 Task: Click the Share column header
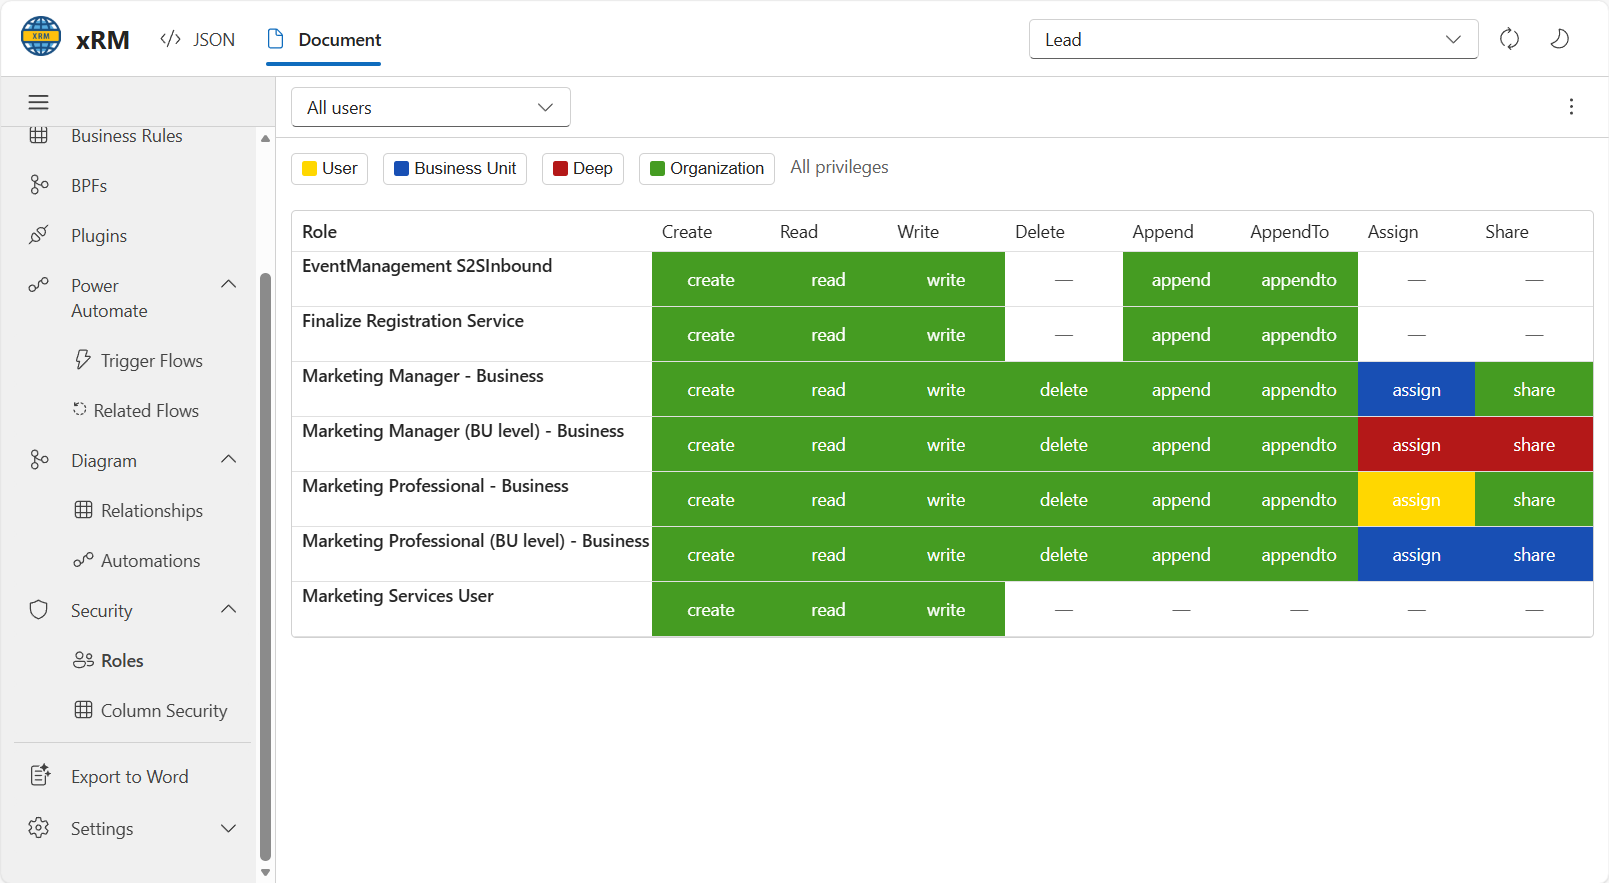[1506, 232]
